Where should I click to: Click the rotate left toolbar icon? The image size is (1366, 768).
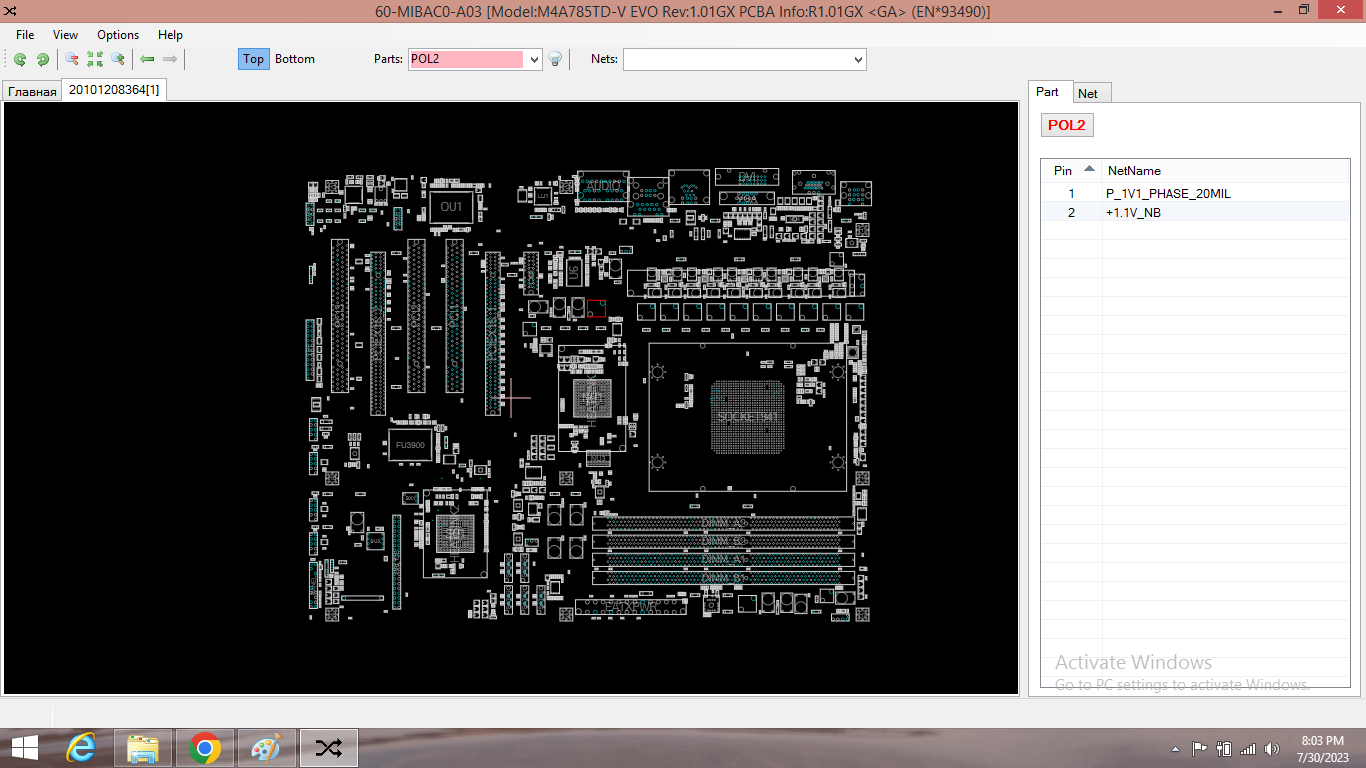[20, 60]
